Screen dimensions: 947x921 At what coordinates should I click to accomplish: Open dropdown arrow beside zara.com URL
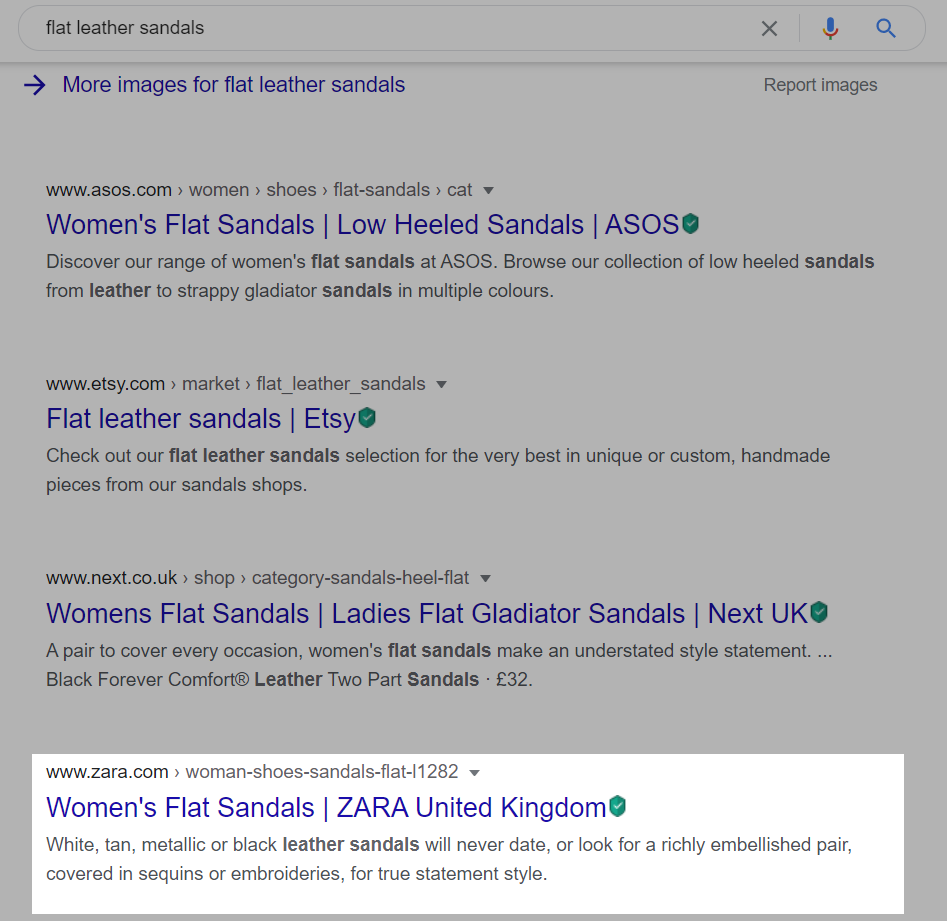coord(474,772)
